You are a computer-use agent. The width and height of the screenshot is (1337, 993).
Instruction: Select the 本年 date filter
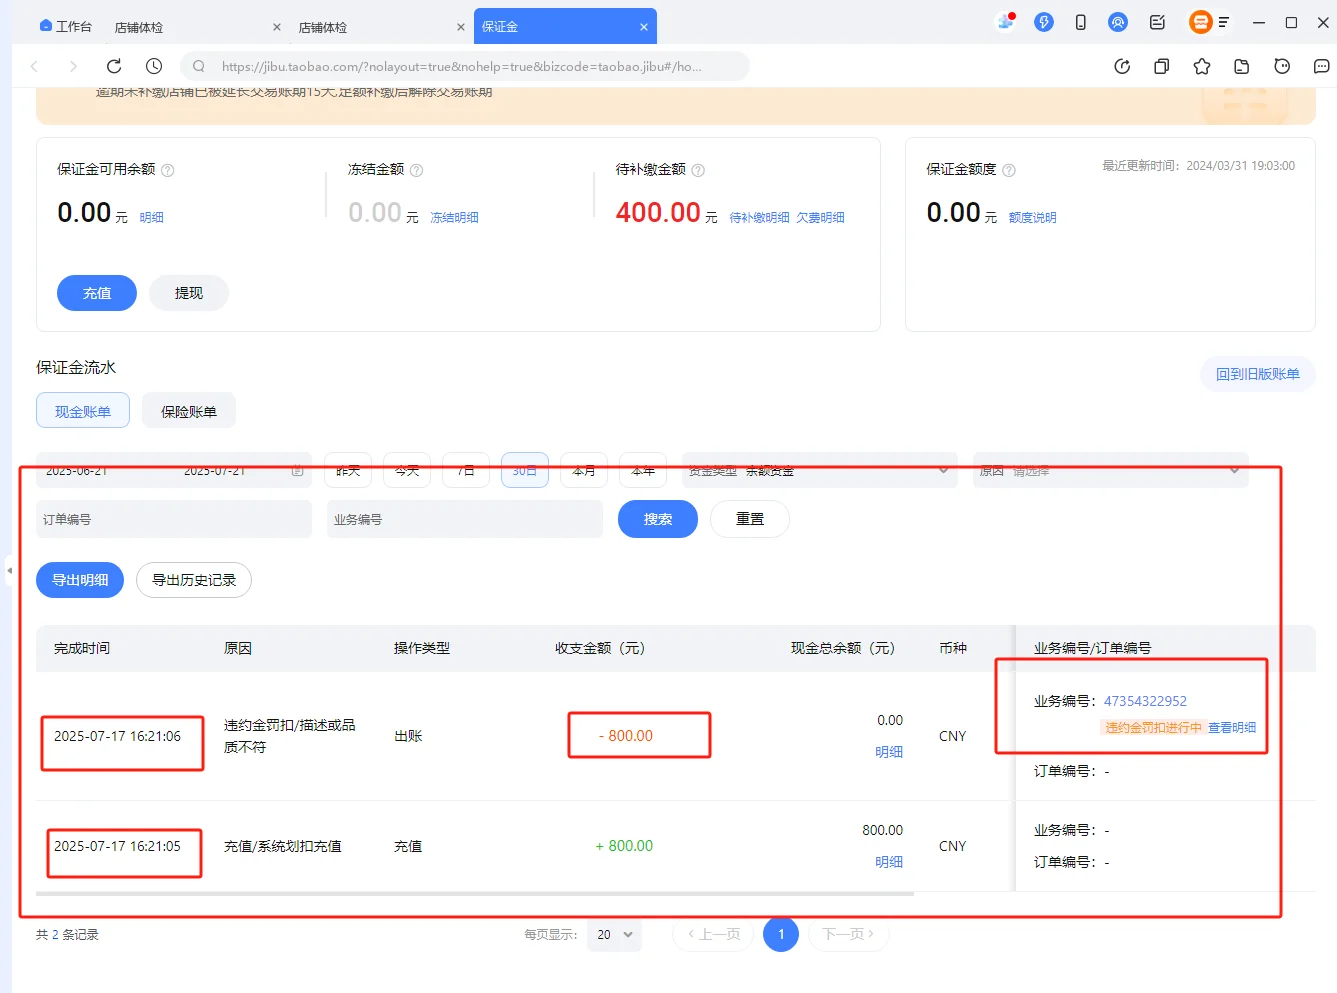(x=643, y=470)
